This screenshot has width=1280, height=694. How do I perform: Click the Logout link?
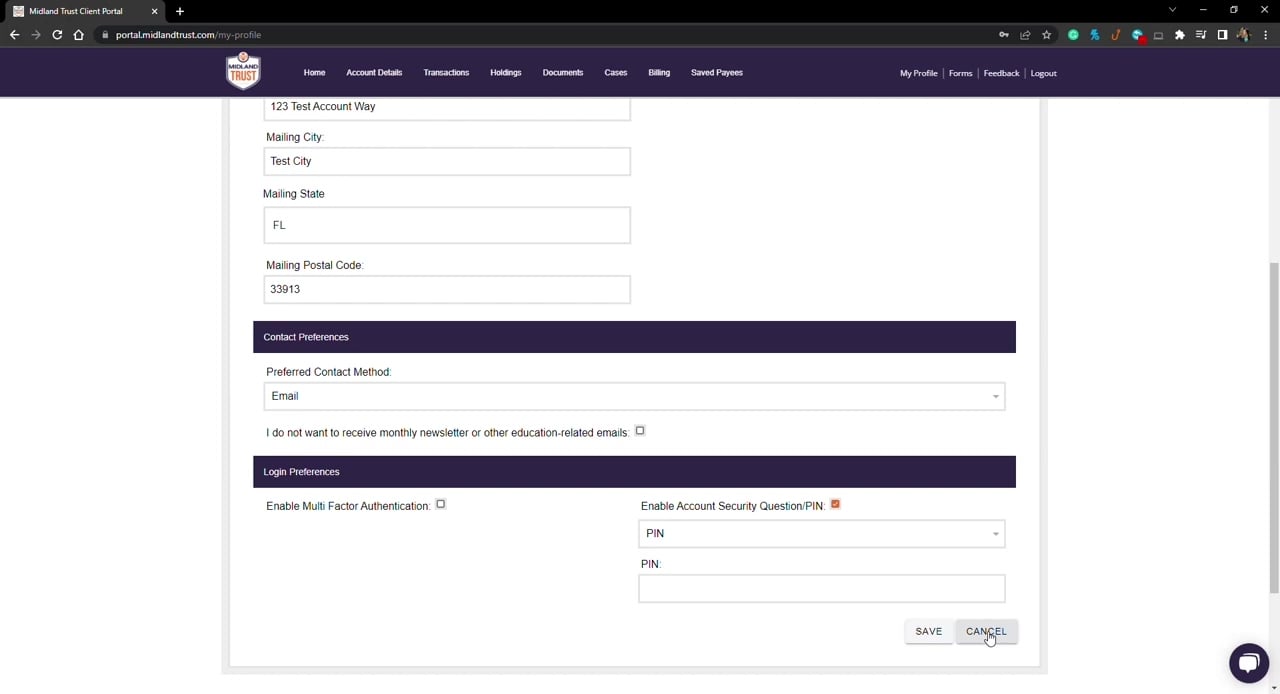click(1043, 73)
